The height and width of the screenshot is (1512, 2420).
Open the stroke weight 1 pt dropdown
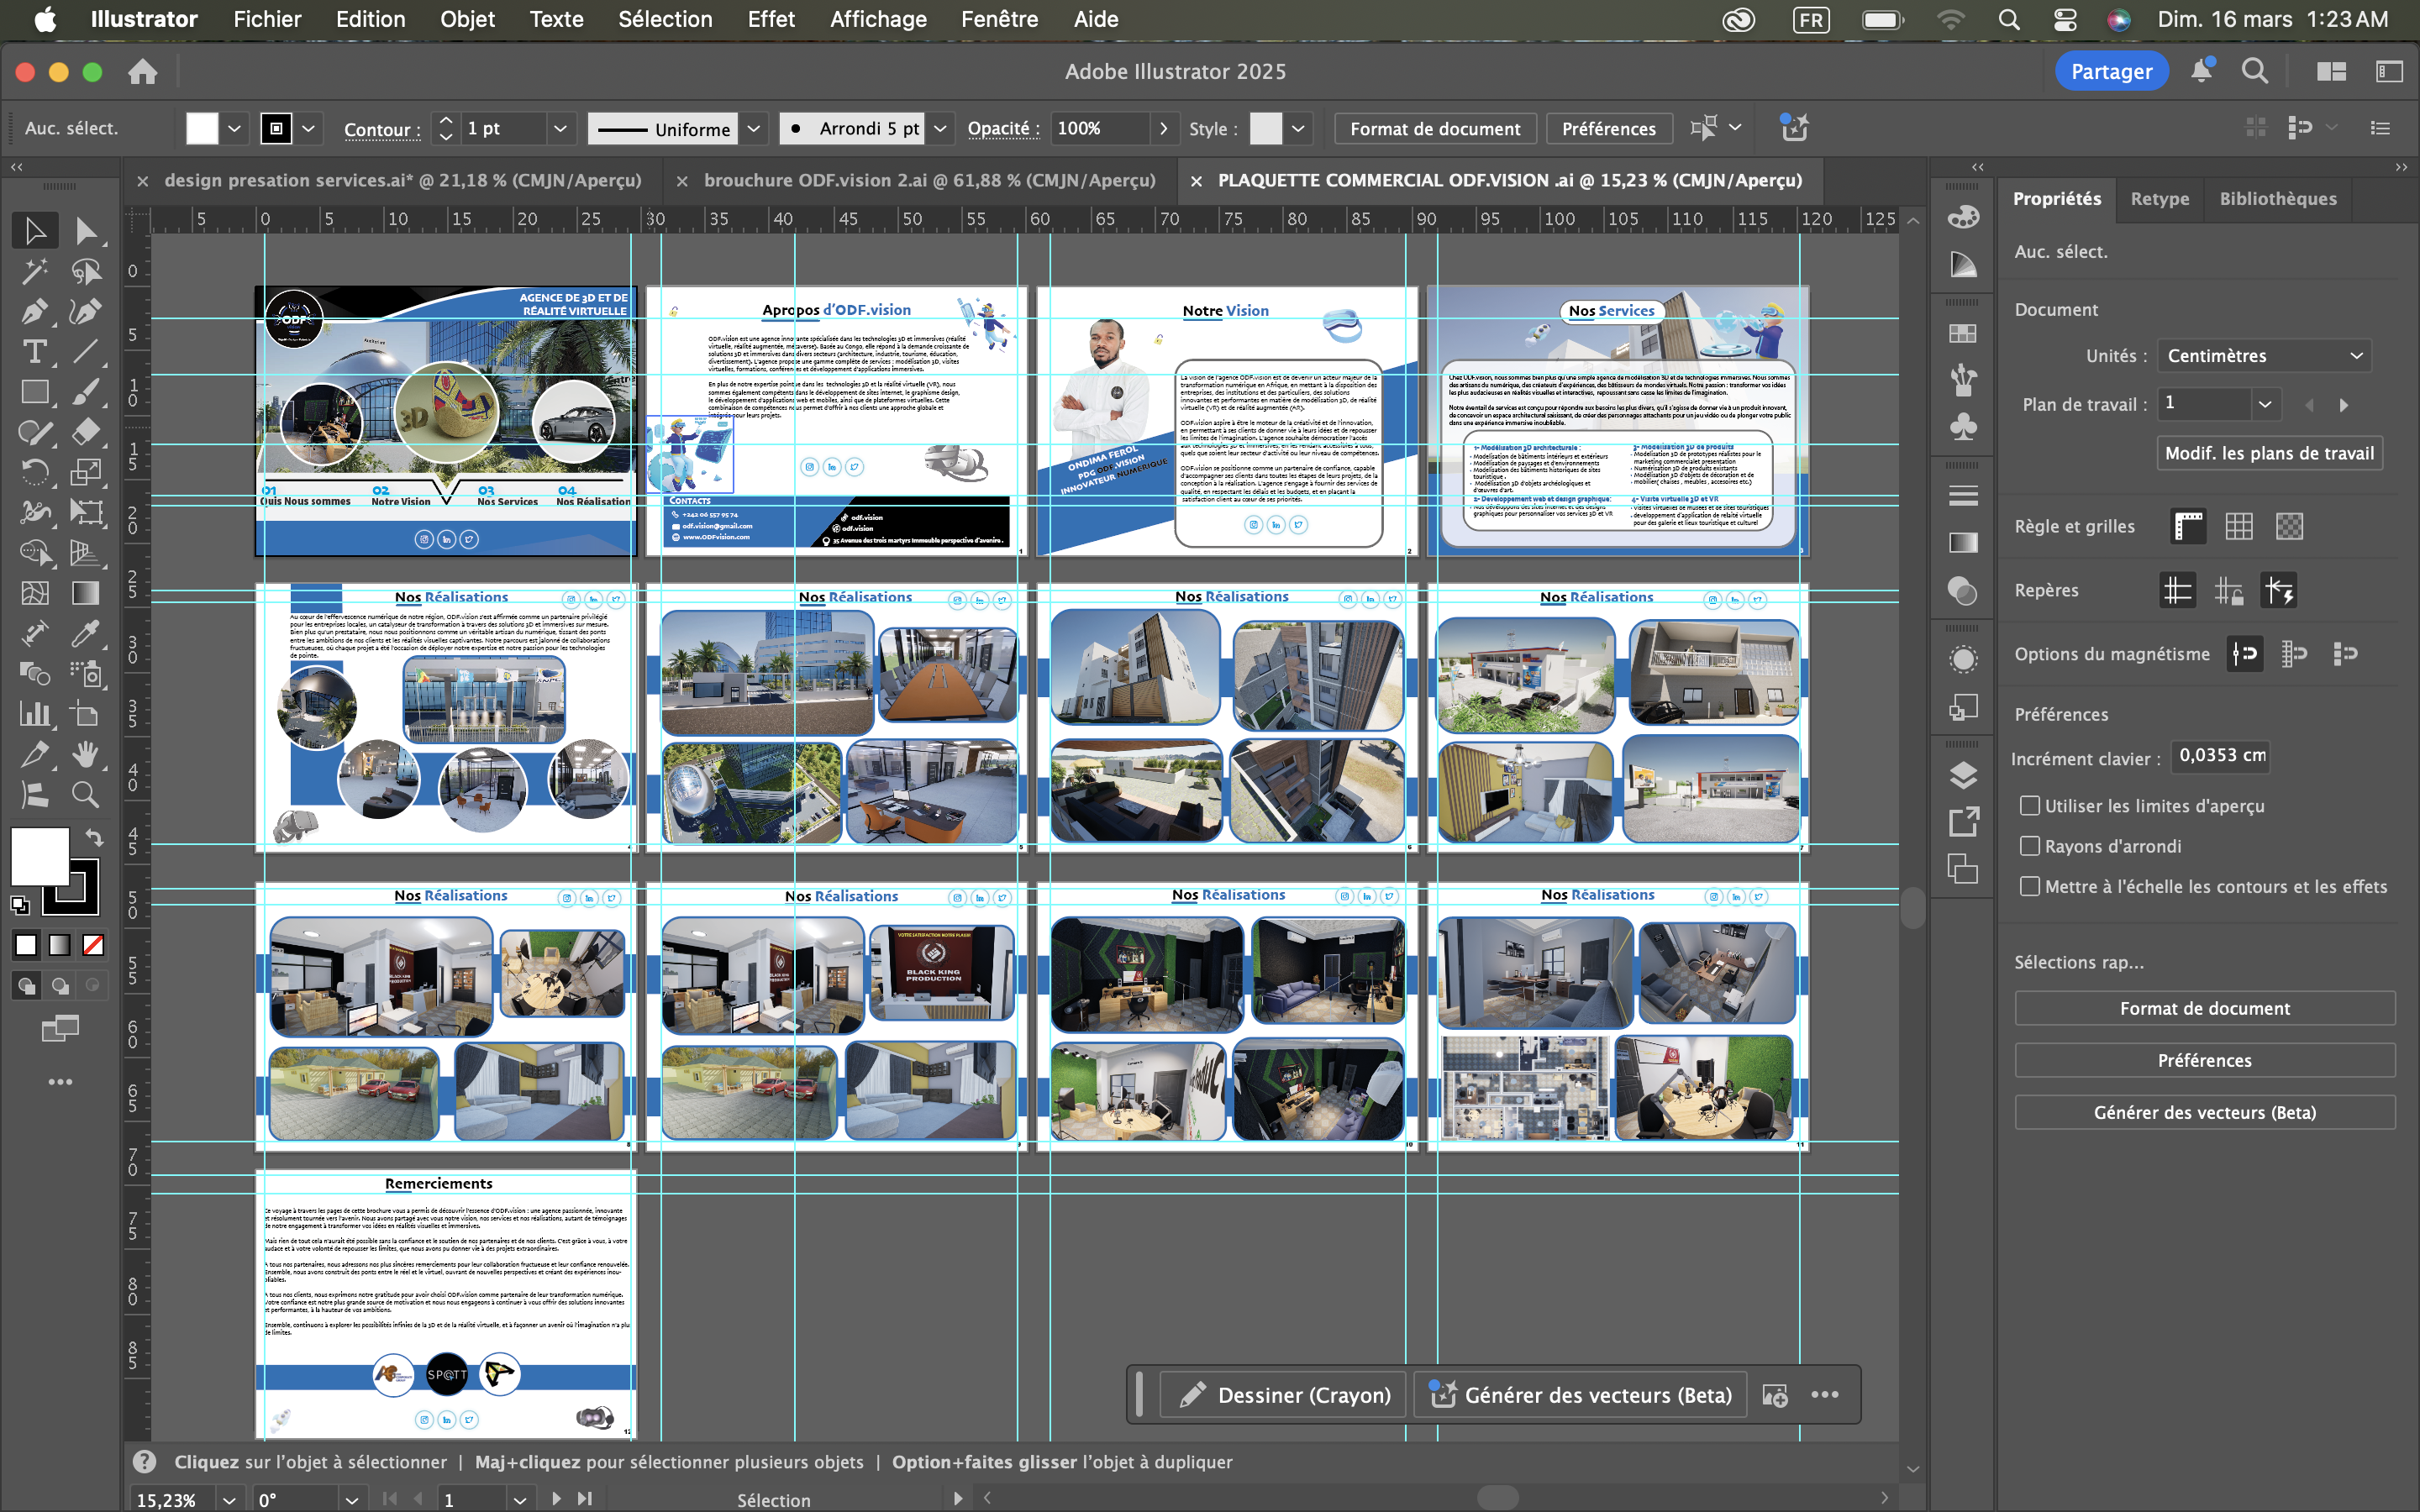pyautogui.click(x=560, y=128)
